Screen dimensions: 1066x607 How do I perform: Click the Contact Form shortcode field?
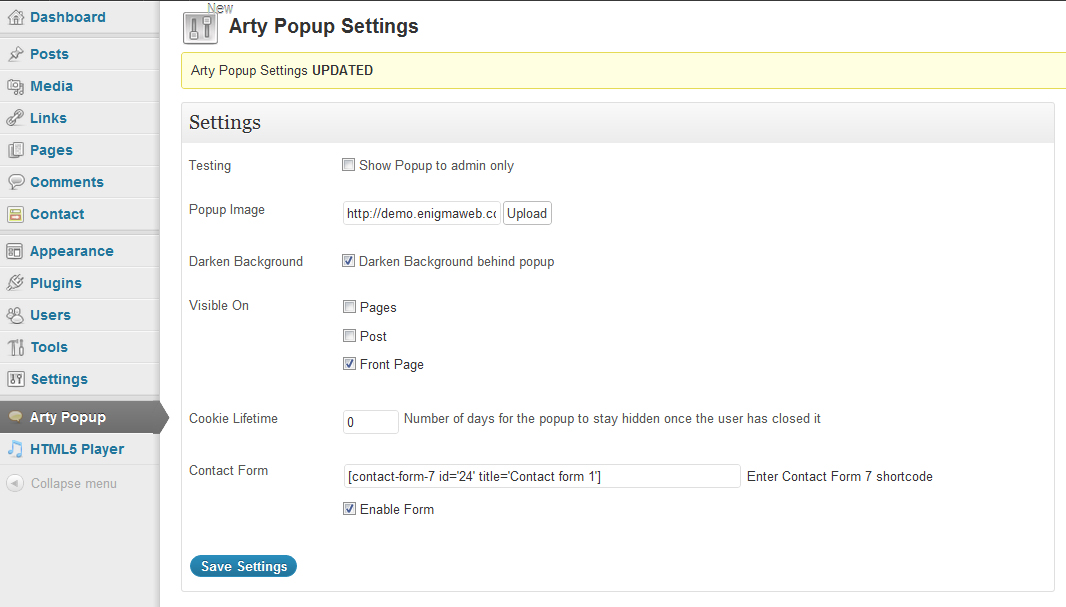tap(542, 476)
